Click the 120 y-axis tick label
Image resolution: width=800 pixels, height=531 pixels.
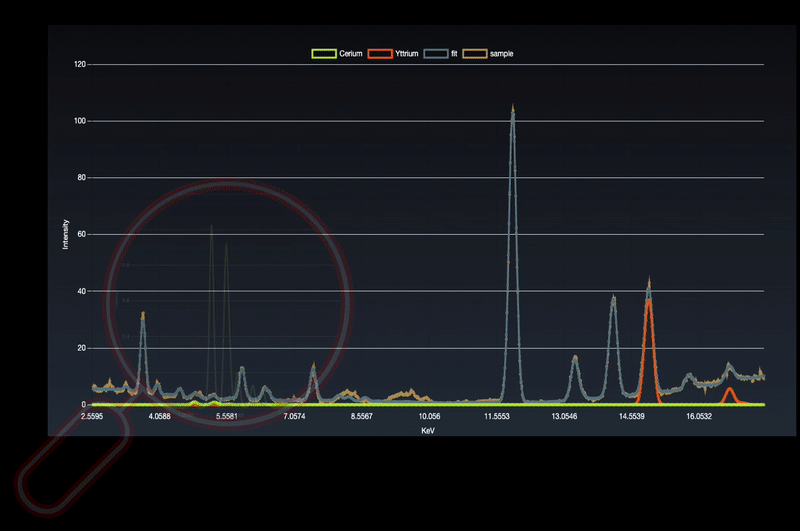pyautogui.click(x=80, y=64)
